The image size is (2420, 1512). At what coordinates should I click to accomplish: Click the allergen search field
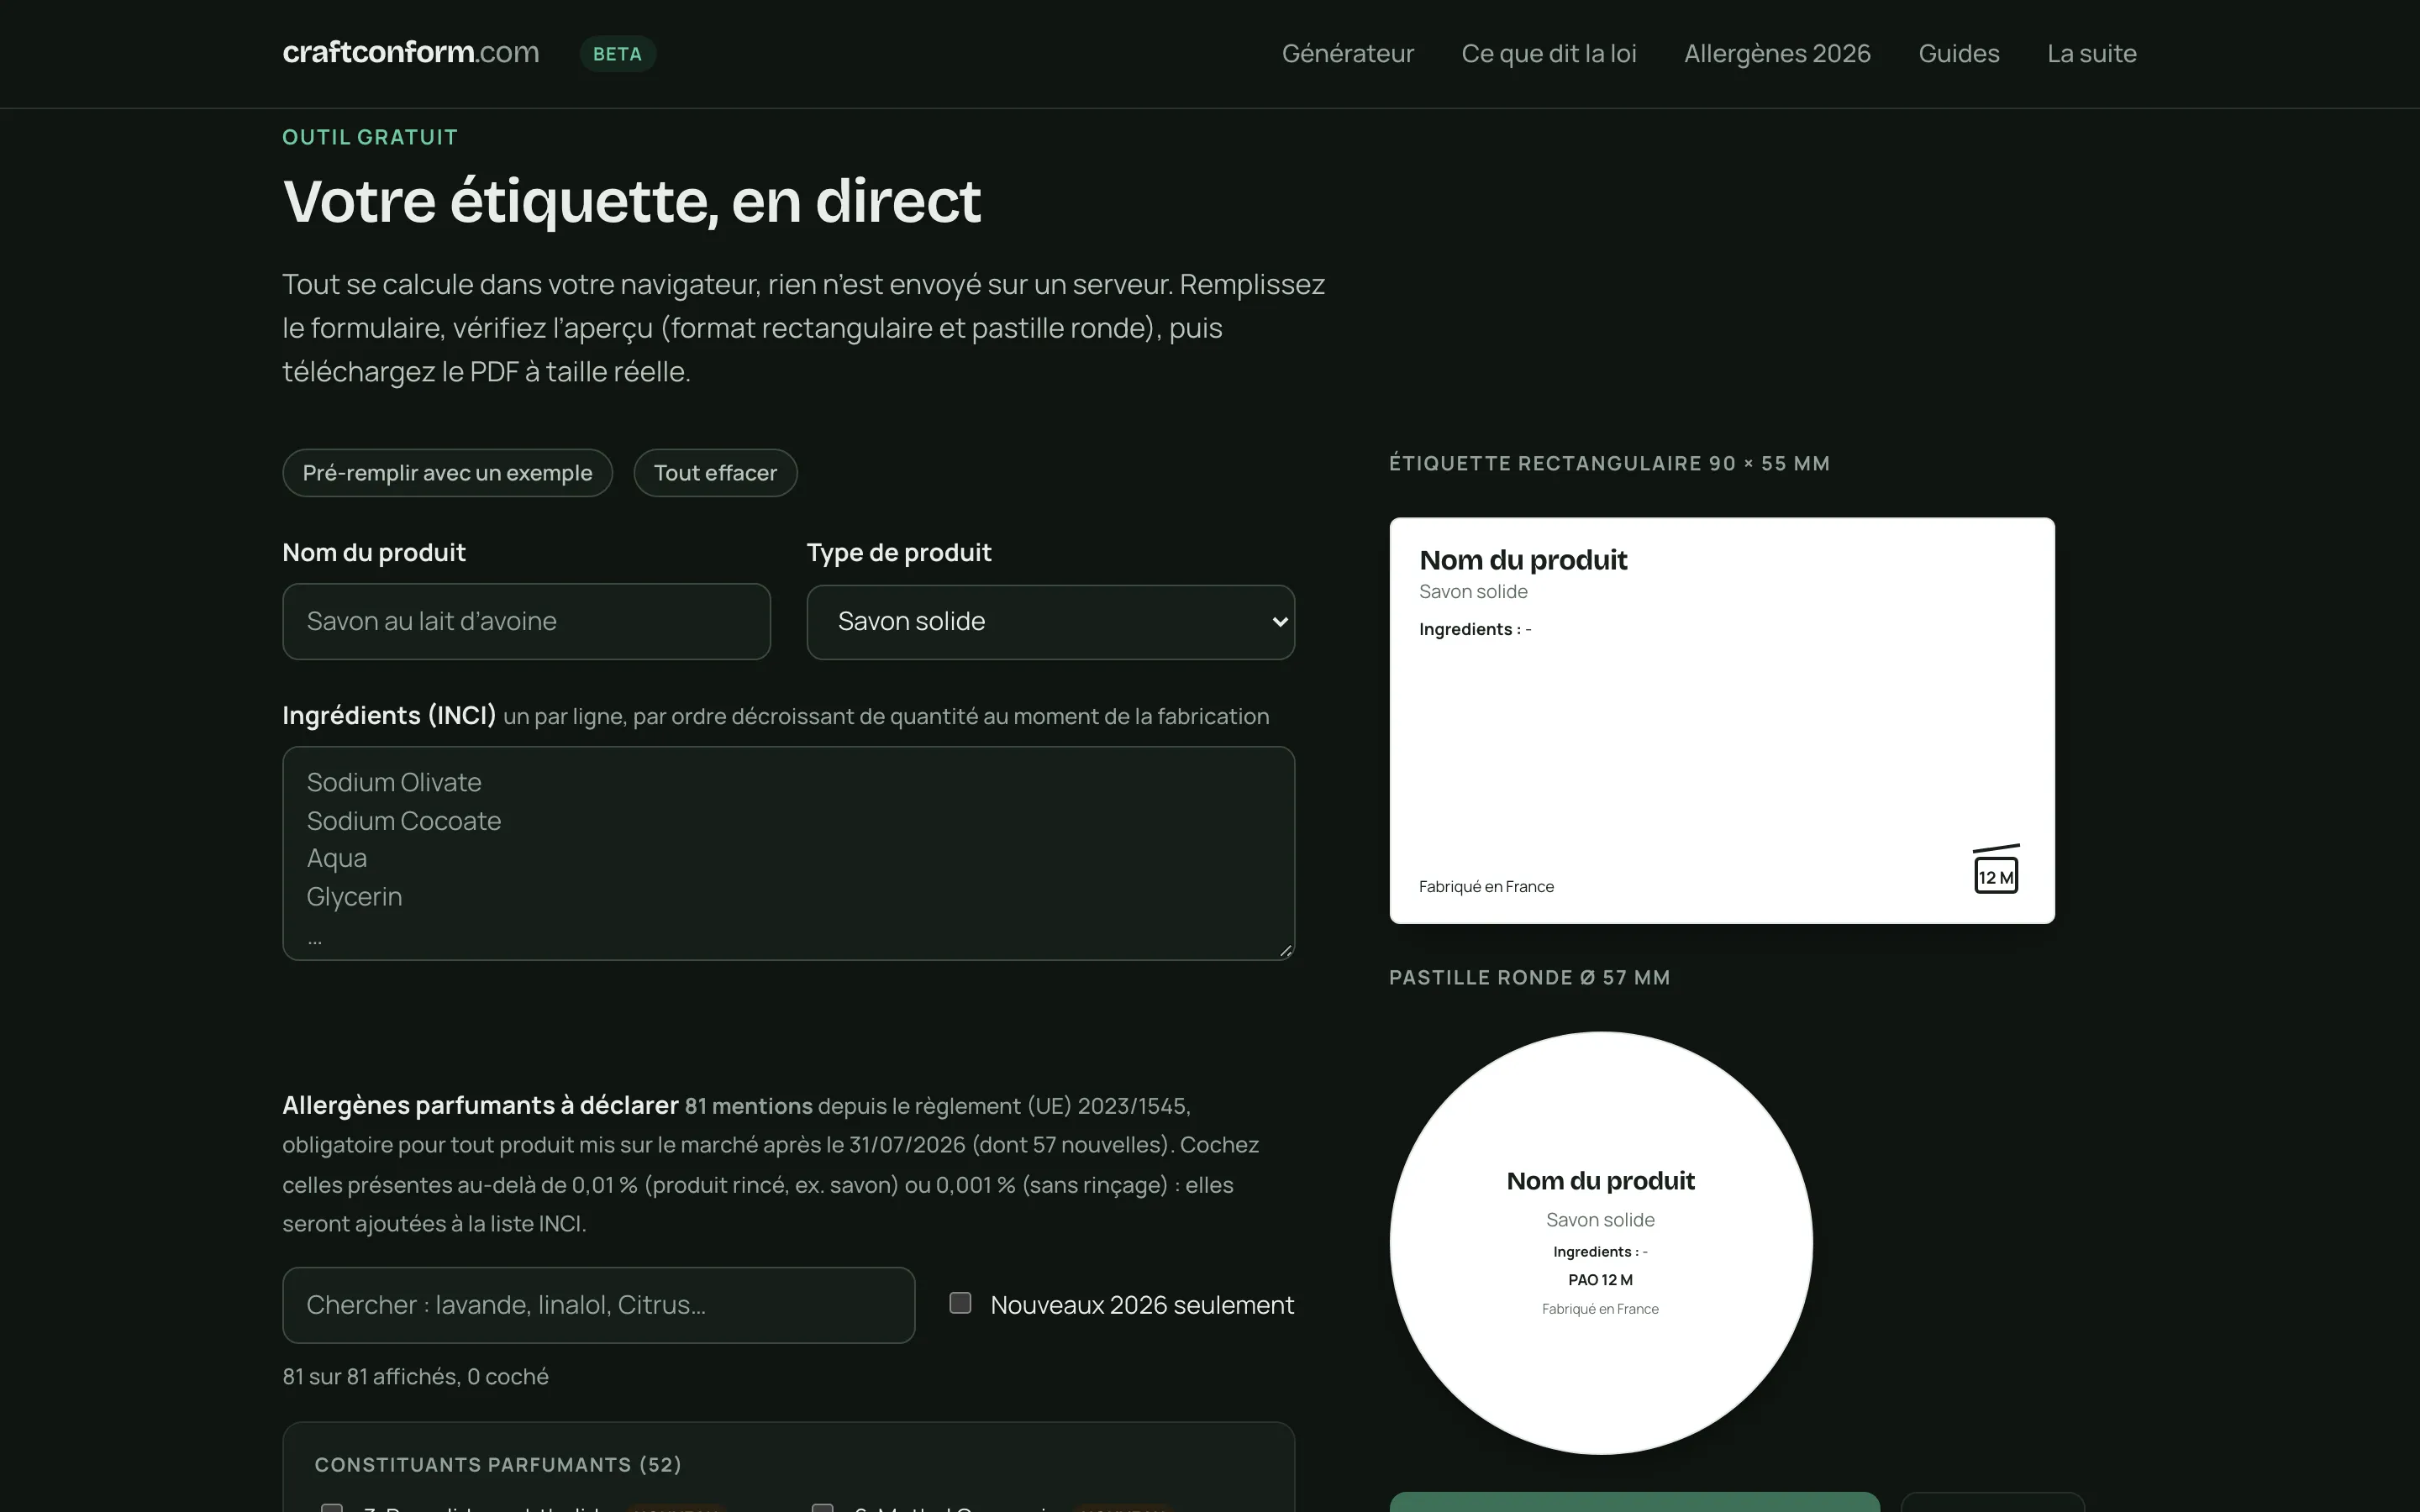pyautogui.click(x=598, y=1305)
